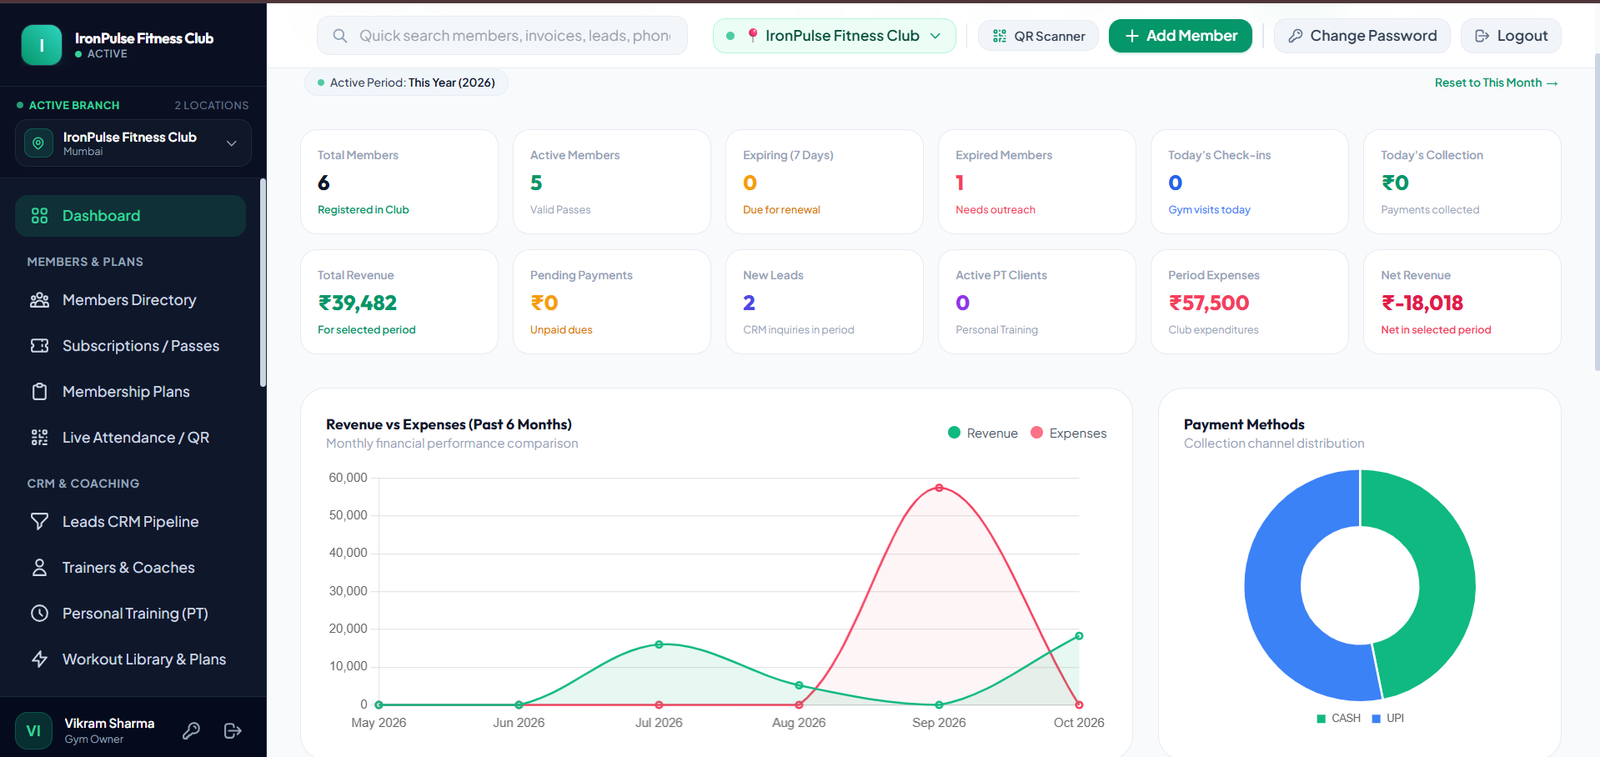Toggle Expenses series in chart legend
The image size is (1600, 757).
pyautogui.click(x=1069, y=433)
